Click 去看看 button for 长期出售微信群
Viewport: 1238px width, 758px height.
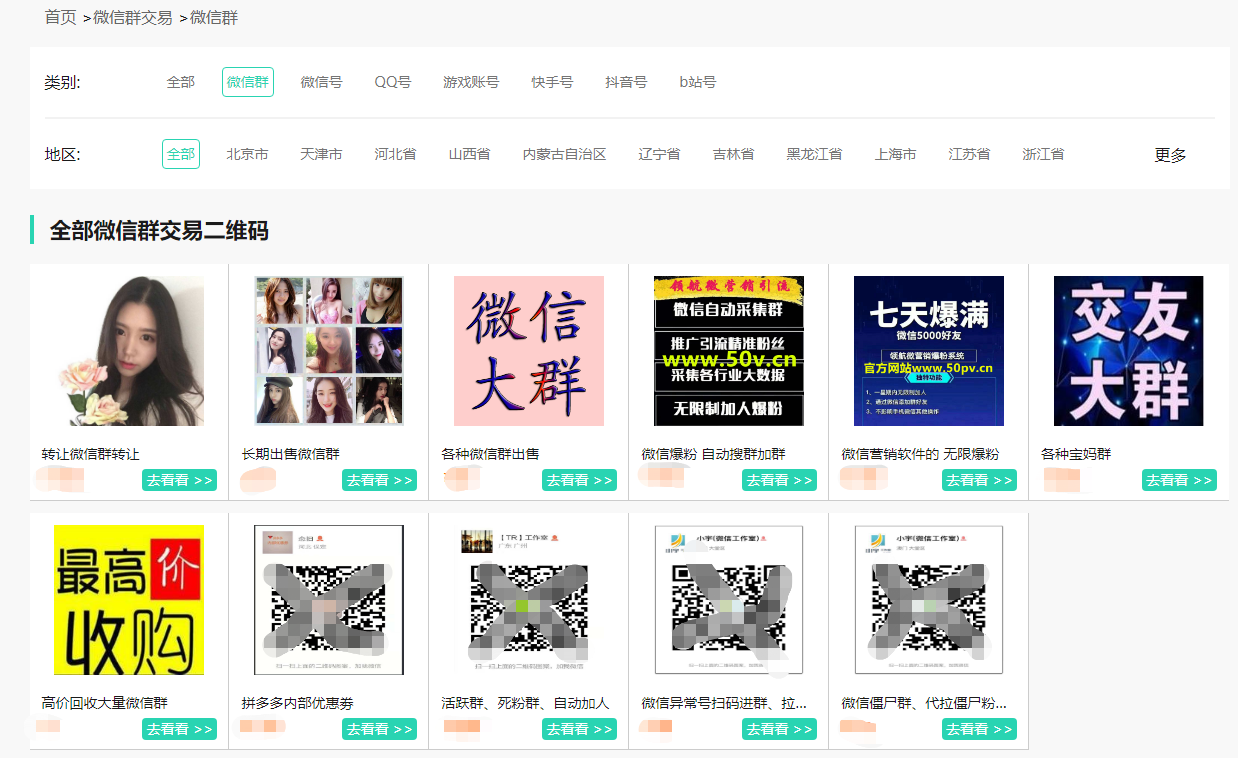coord(380,480)
